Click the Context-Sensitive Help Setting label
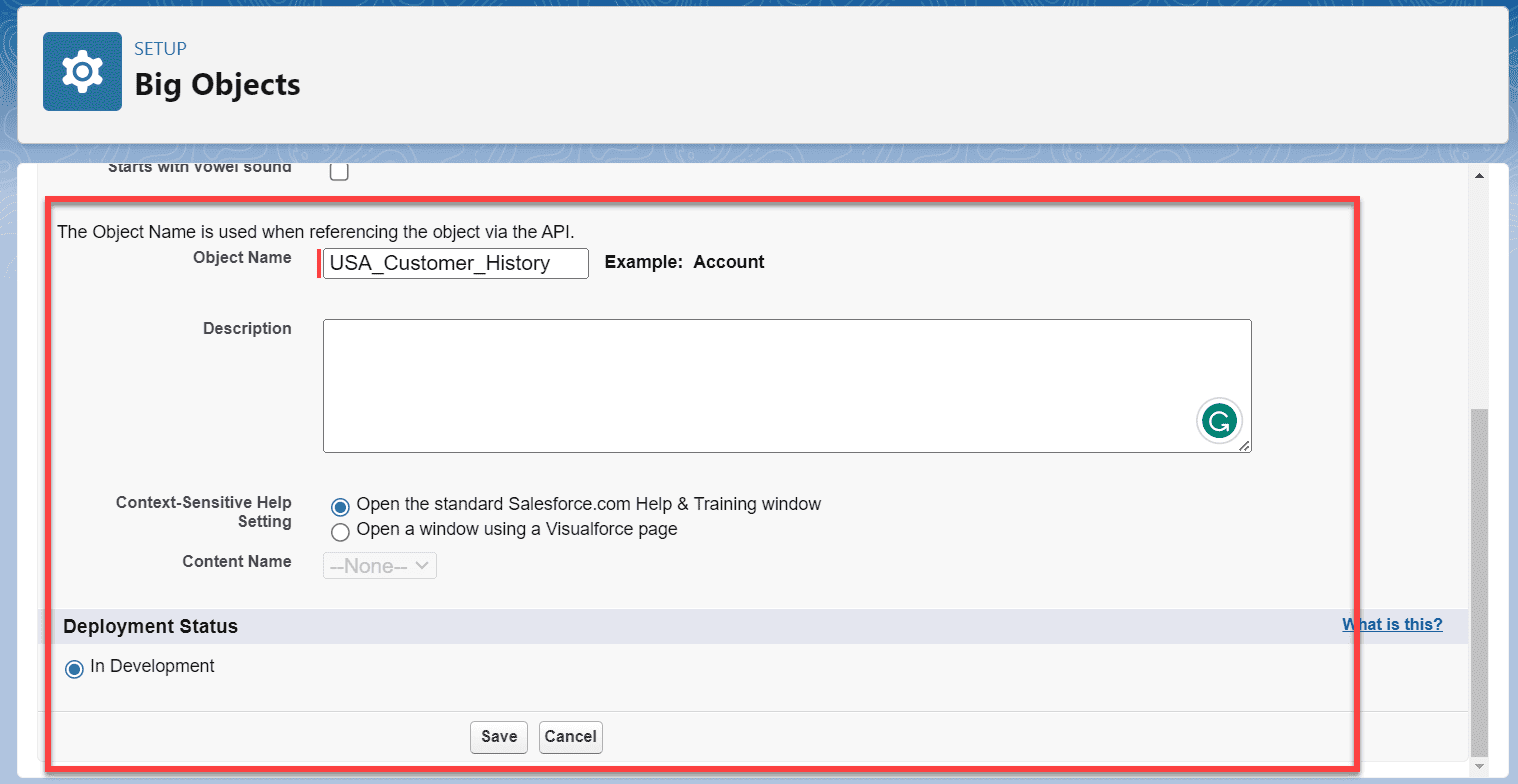The image size is (1518, 784). (x=203, y=512)
